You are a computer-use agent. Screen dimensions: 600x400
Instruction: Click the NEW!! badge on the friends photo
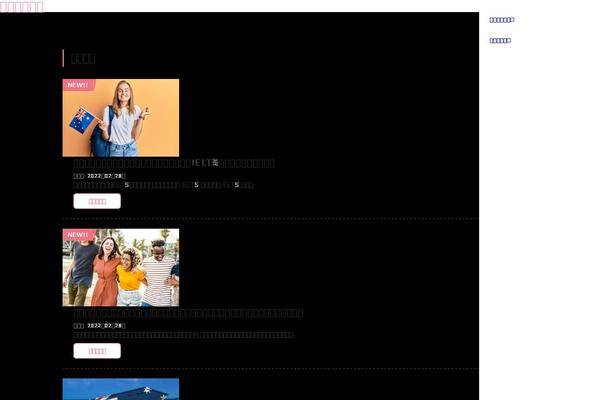pos(78,235)
